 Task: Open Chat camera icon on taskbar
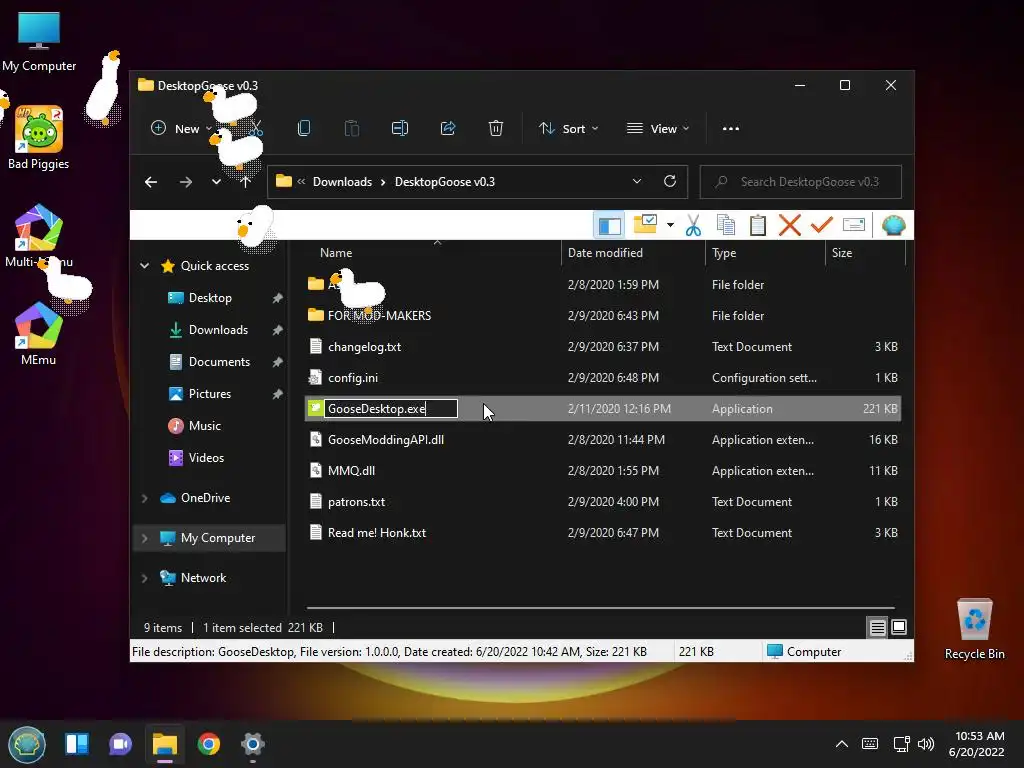pos(121,744)
